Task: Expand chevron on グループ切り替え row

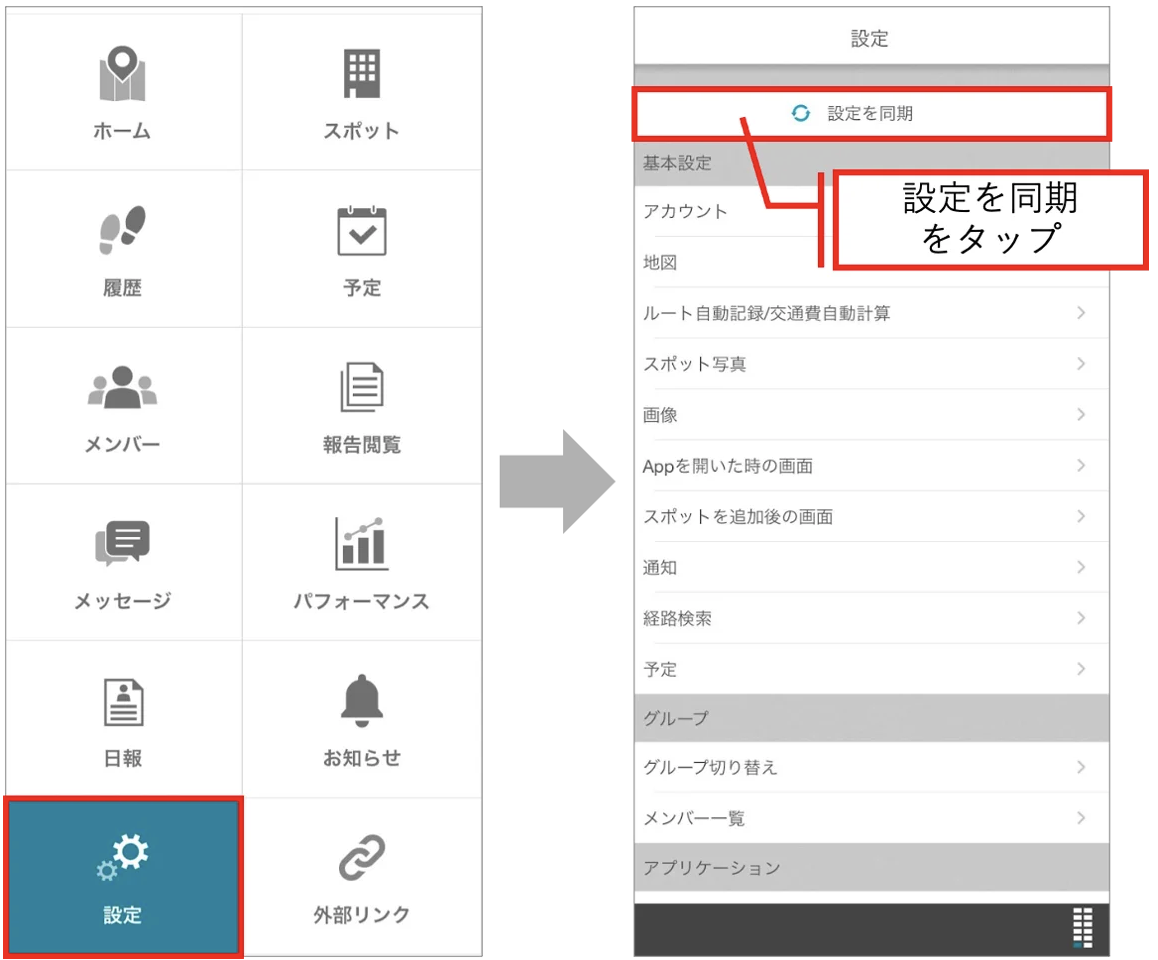Action: [x=1081, y=768]
